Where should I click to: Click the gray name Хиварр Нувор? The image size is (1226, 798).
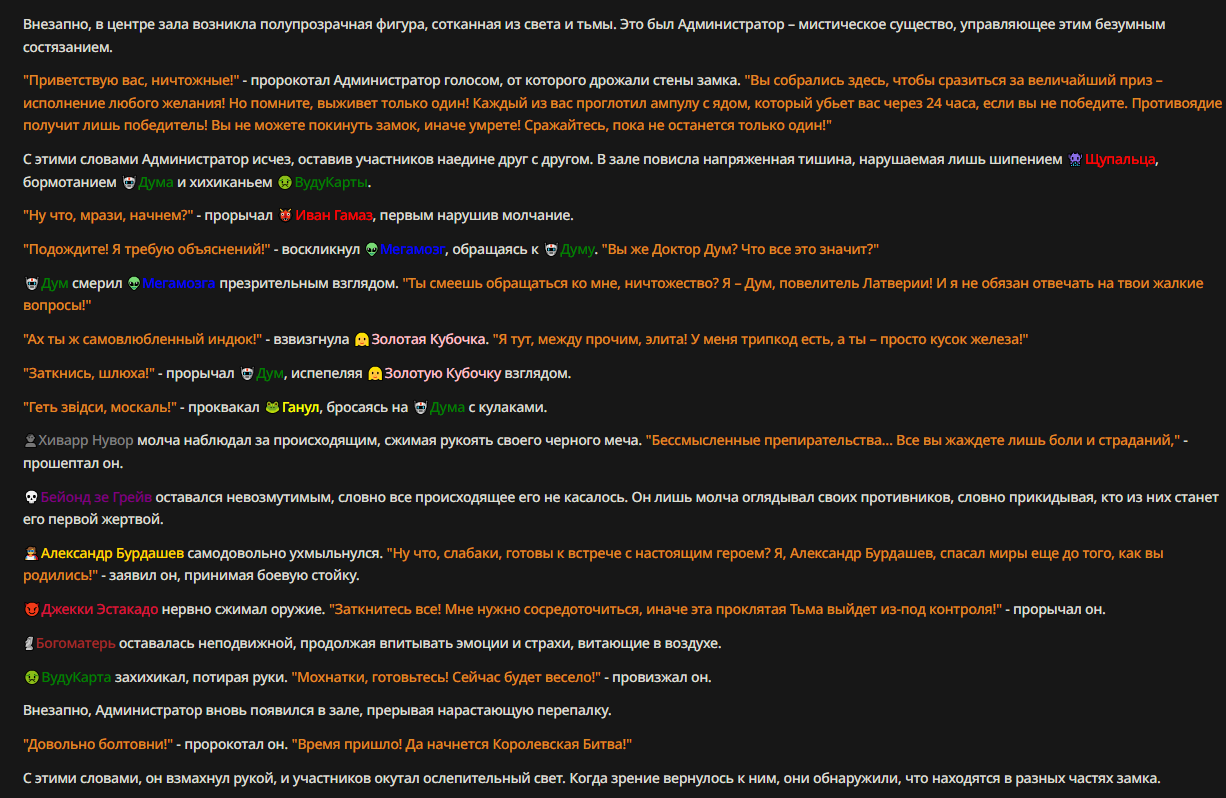click(85, 440)
